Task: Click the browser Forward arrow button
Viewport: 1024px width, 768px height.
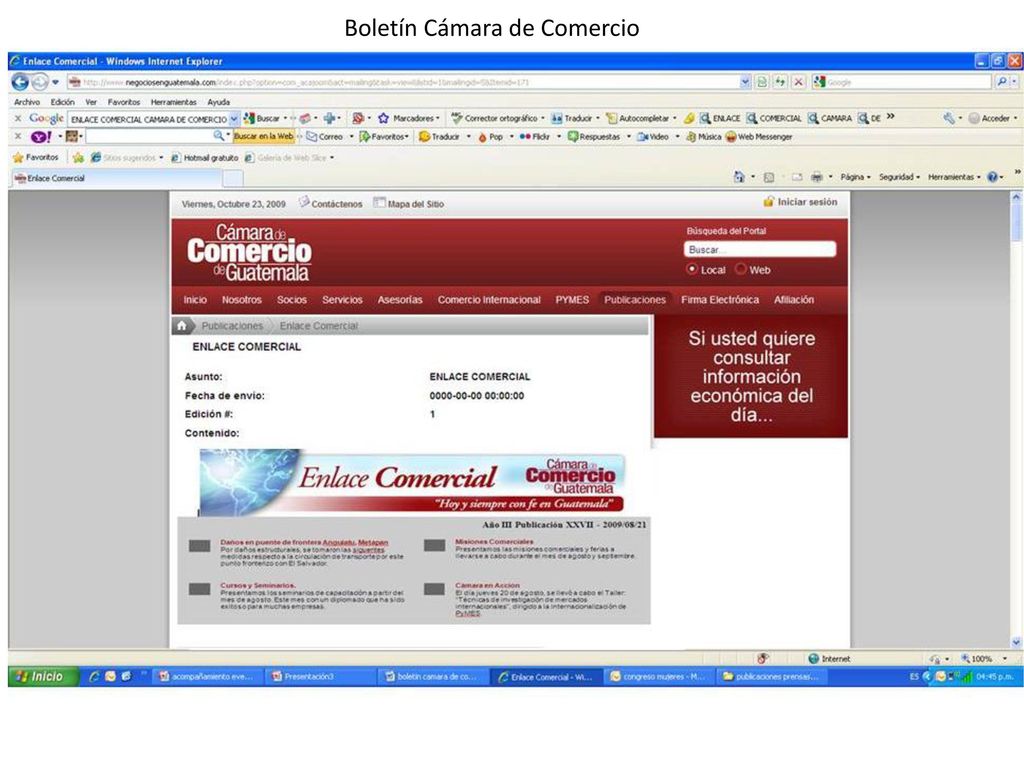Action: (x=40, y=82)
